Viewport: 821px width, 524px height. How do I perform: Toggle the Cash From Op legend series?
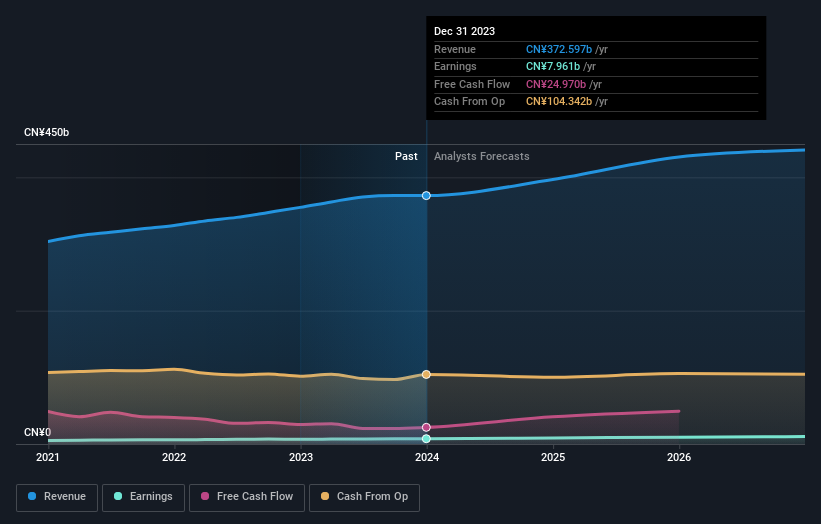click(364, 497)
